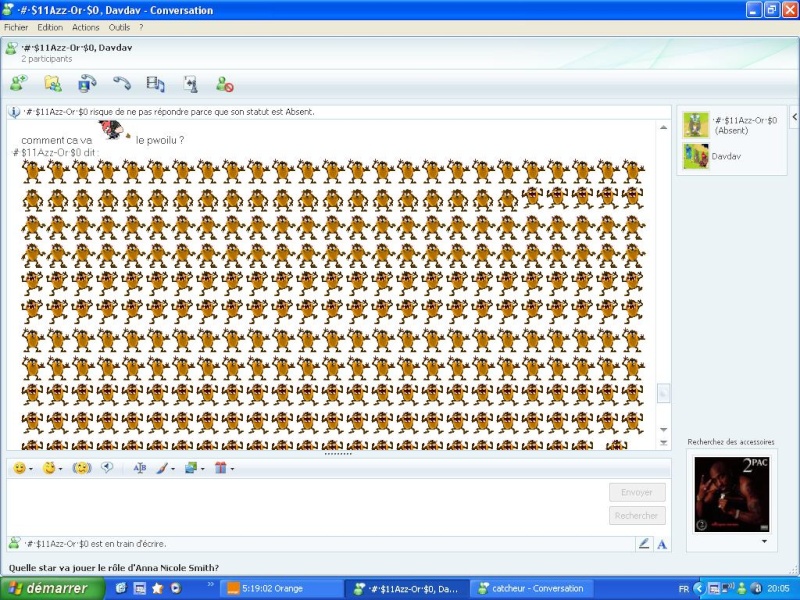Open the activities film and music icon
This screenshot has height=600, width=800.
[x=156, y=84]
